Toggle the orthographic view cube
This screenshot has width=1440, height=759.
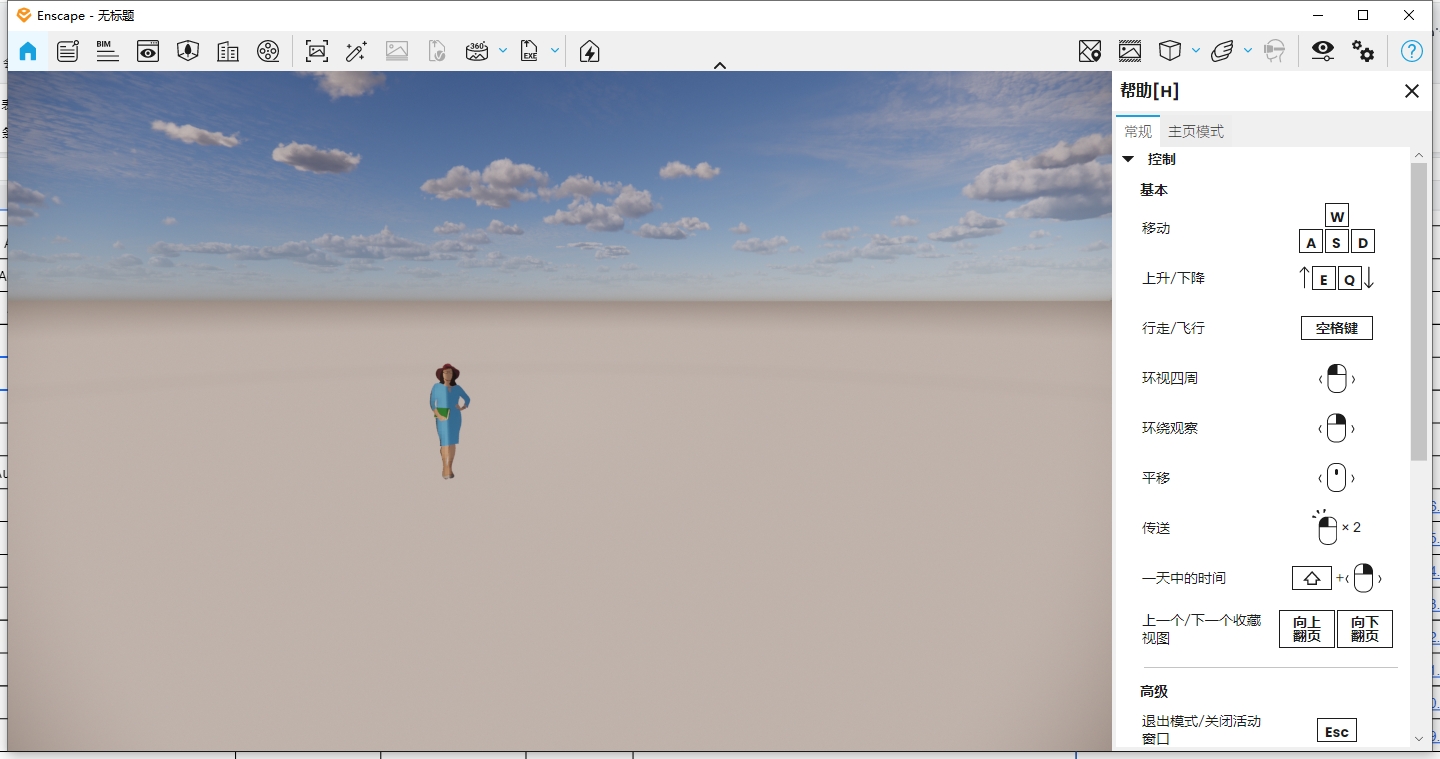(1170, 51)
